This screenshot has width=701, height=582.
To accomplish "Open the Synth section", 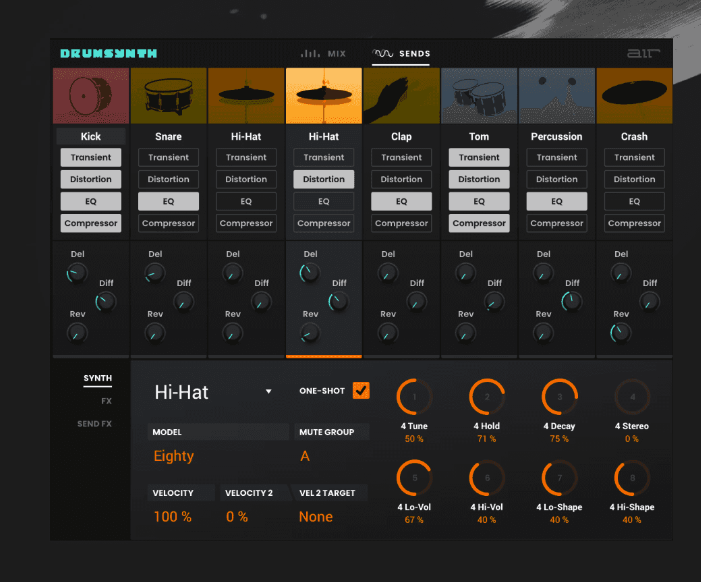I will pos(97,378).
